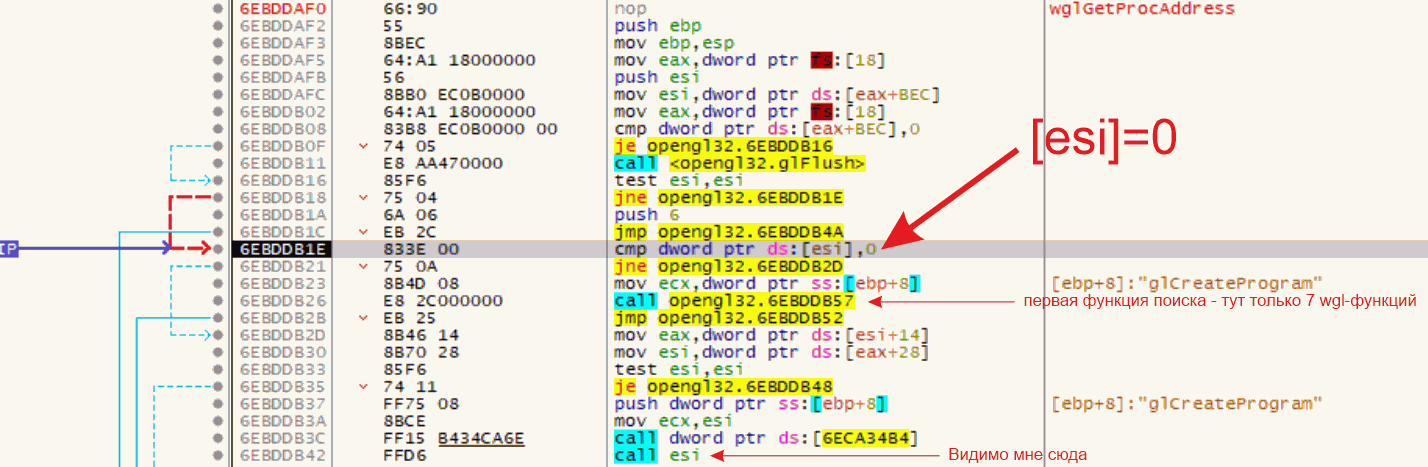Toggle breakpoint dot at address 6EBDDB1E
Screen dimensions: 1428x467
tap(217, 249)
